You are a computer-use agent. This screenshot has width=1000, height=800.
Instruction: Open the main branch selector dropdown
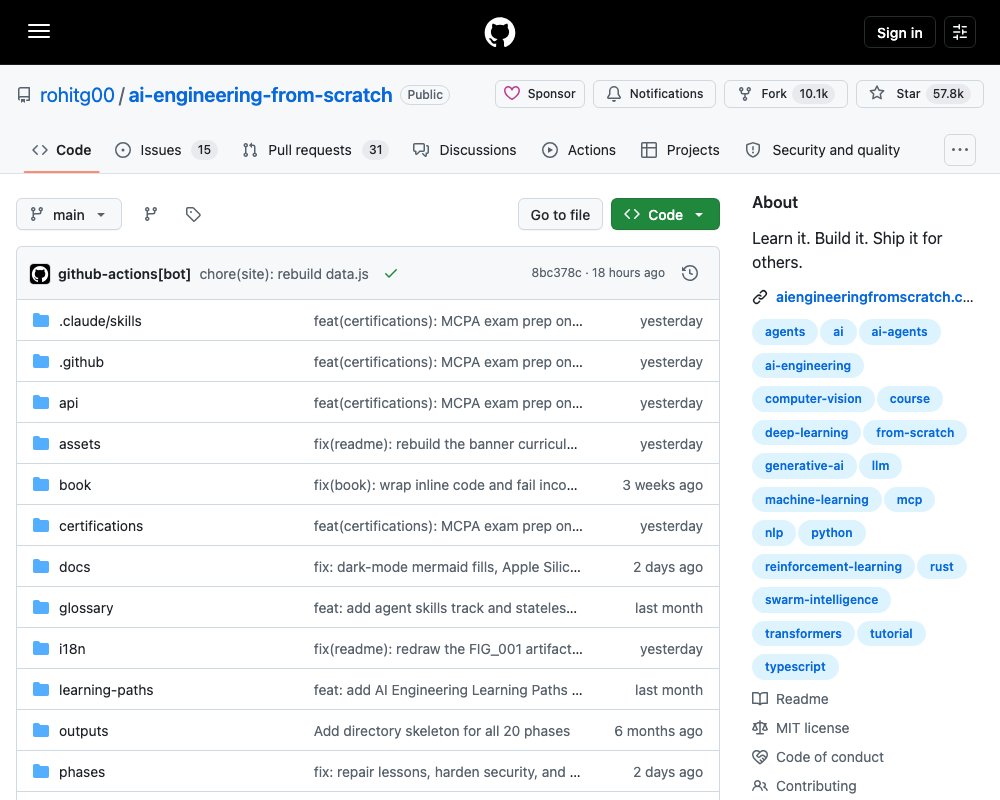click(x=69, y=214)
